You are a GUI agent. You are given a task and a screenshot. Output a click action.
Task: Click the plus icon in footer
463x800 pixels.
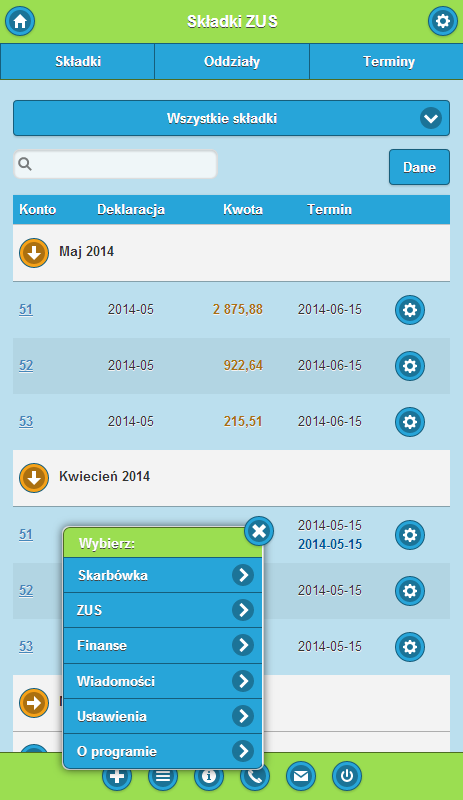[x=117, y=776]
